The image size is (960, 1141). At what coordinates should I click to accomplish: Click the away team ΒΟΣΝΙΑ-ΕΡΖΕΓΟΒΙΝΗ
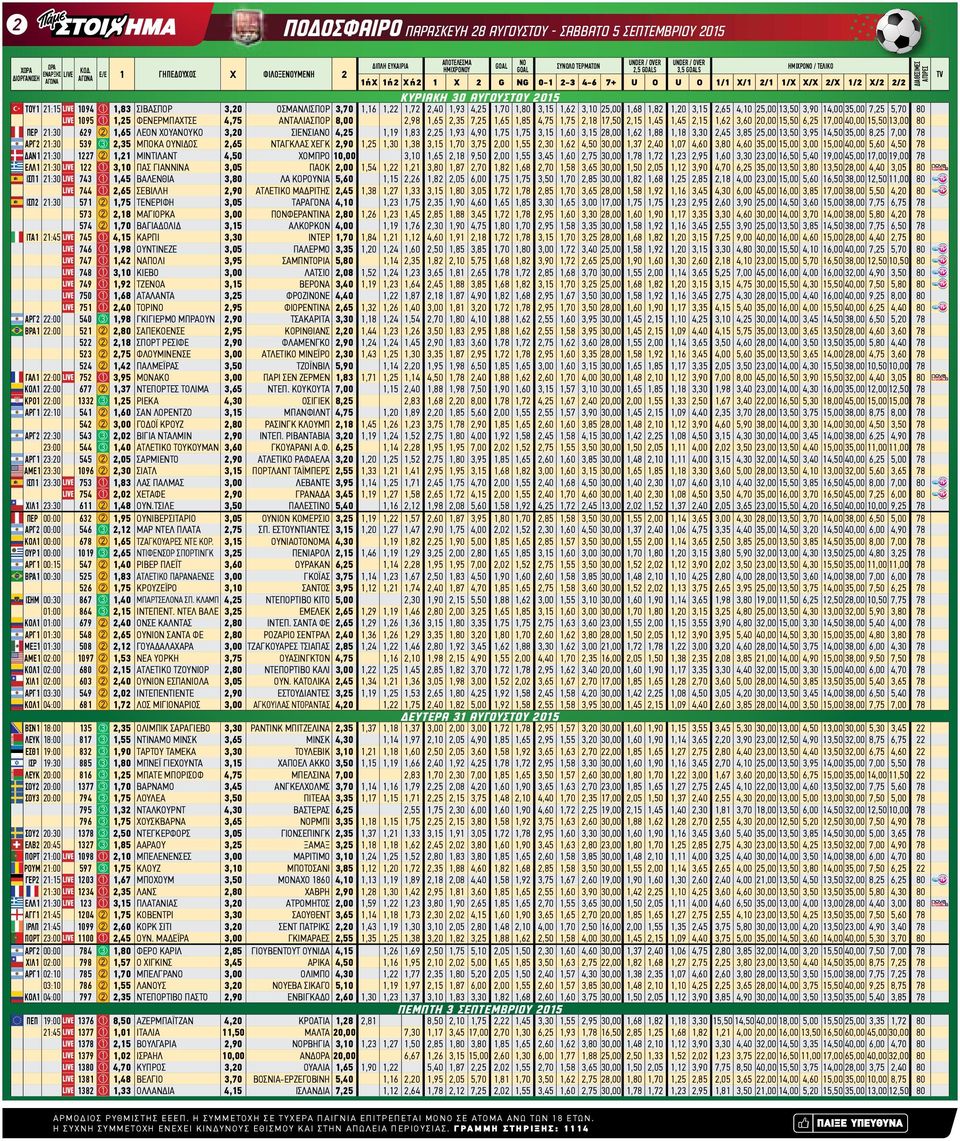click(x=292, y=1079)
